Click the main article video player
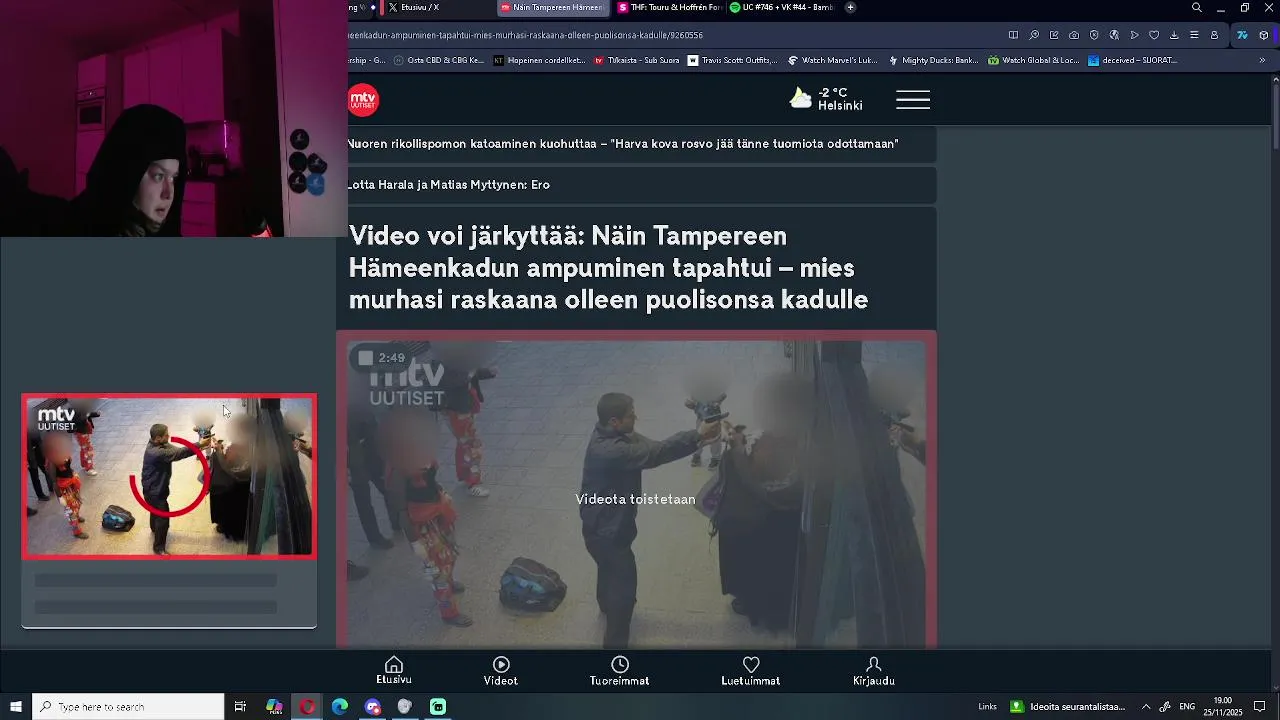Image resolution: width=1280 pixels, height=720 pixels. pos(636,495)
